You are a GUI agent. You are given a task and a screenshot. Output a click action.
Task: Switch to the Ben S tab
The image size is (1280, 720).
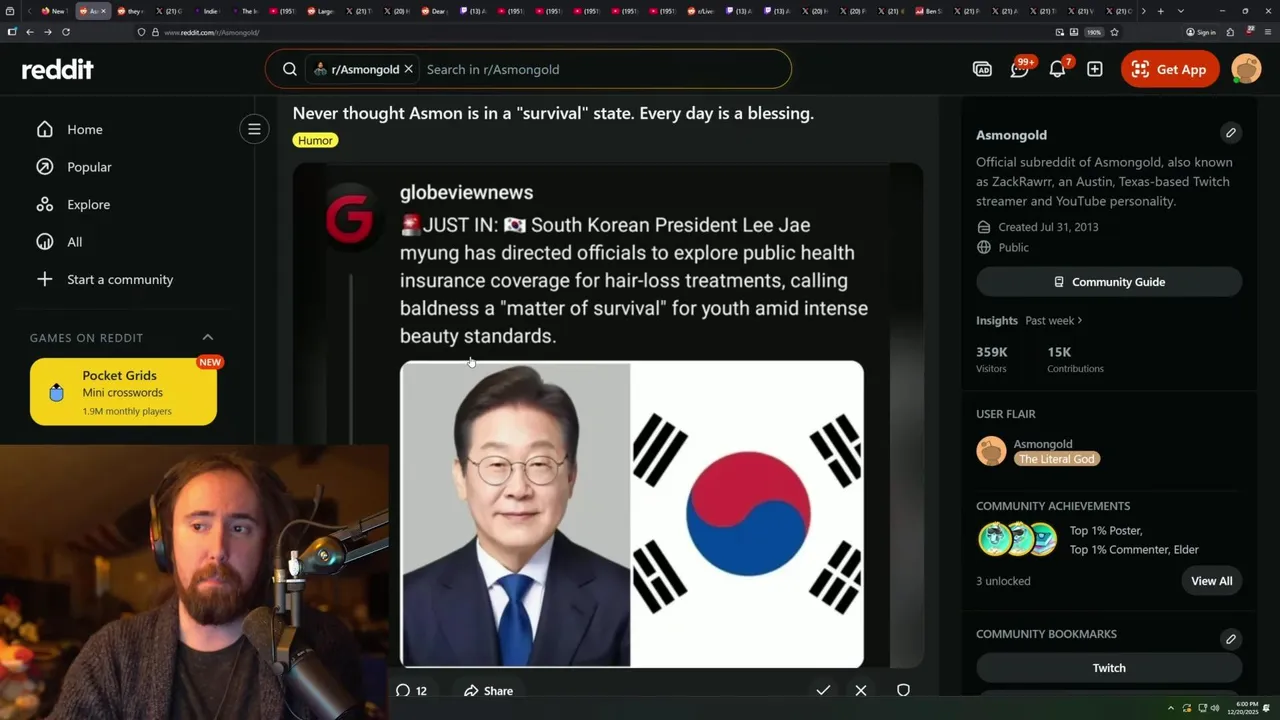click(929, 11)
